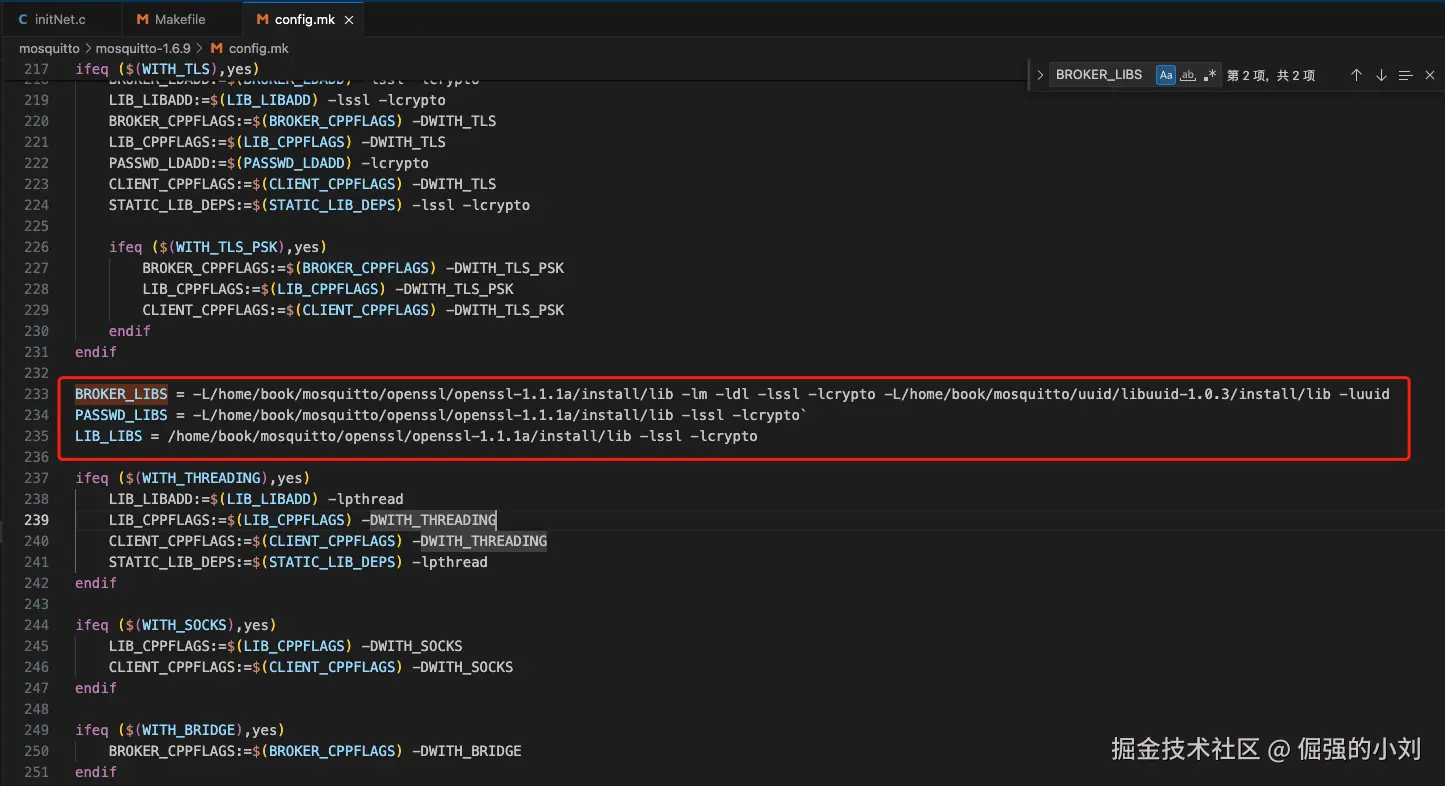Click line number 239 in gutter

point(36,520)
